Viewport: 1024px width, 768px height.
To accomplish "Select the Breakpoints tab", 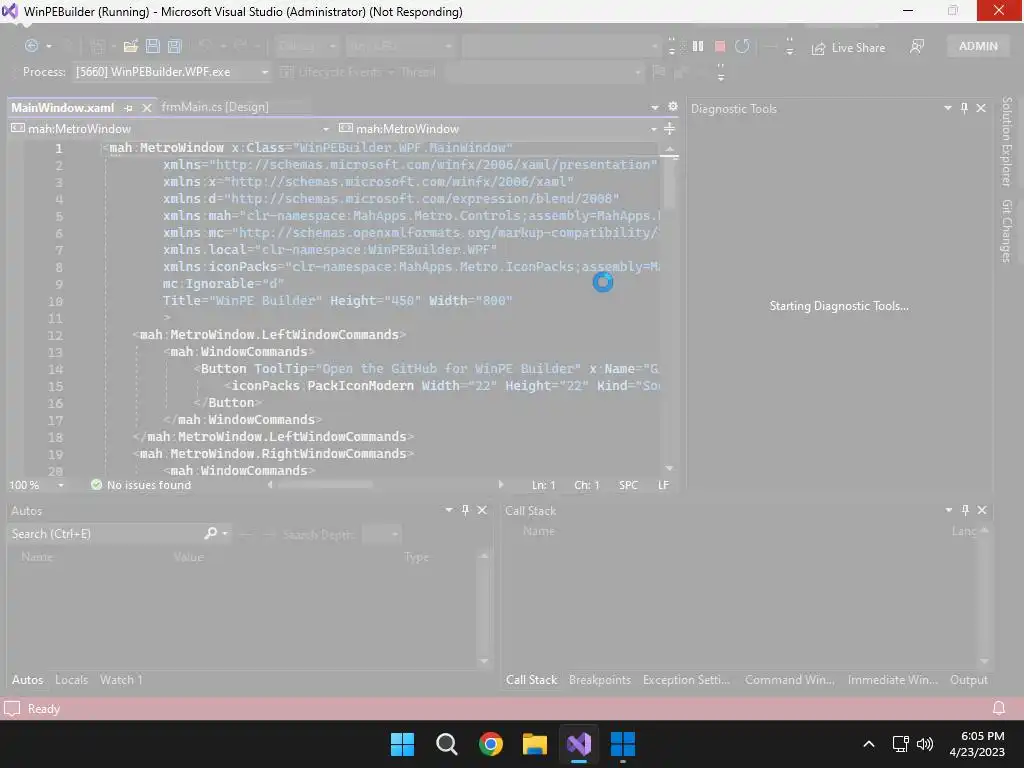I will (x=600, y=680).
